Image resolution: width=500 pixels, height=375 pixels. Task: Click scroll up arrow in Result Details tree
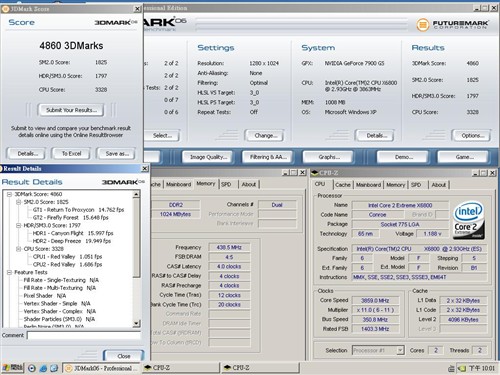tap(136, 194)
